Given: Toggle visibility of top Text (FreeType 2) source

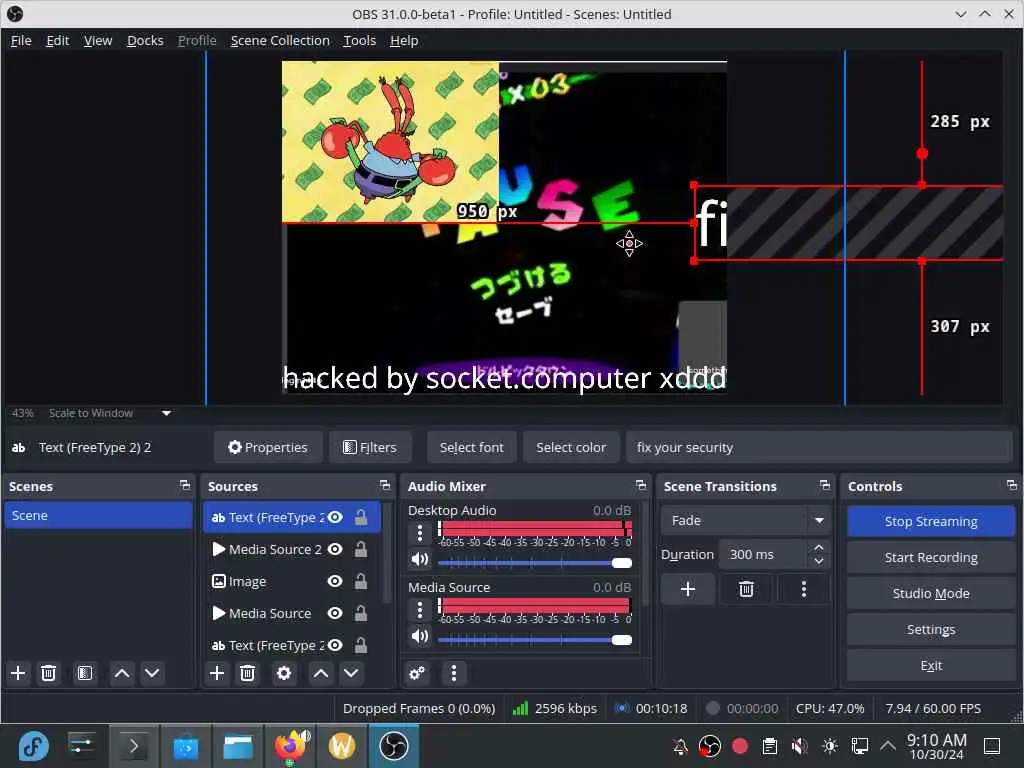Looking at the screenshot, I should pos(335,517).
